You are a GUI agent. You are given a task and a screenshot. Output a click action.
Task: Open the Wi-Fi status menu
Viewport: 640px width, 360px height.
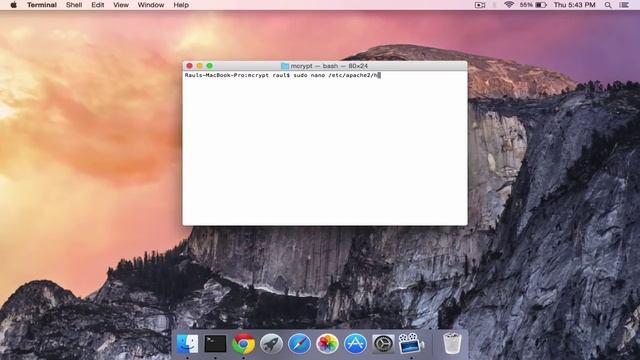pyautogui.click(x=509, y=5)
